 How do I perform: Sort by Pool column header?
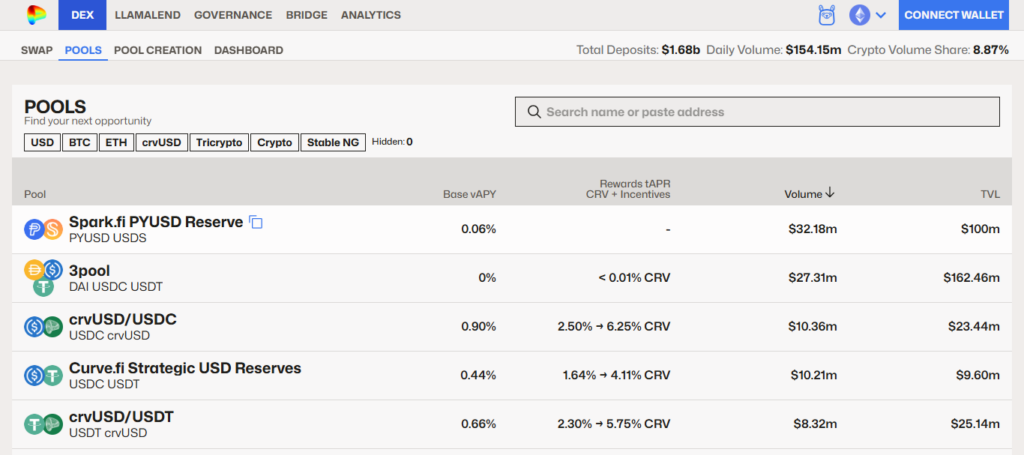tap(35, 194)
